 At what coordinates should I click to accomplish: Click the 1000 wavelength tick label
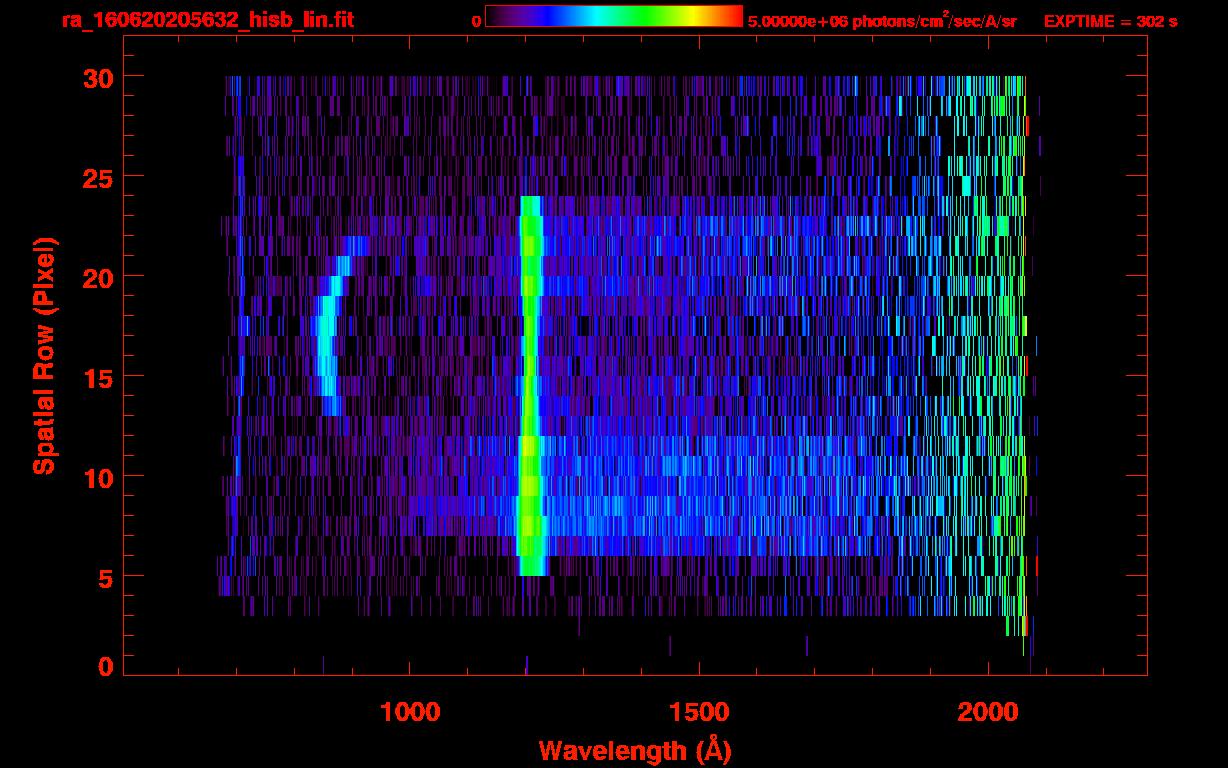point(410,712)
